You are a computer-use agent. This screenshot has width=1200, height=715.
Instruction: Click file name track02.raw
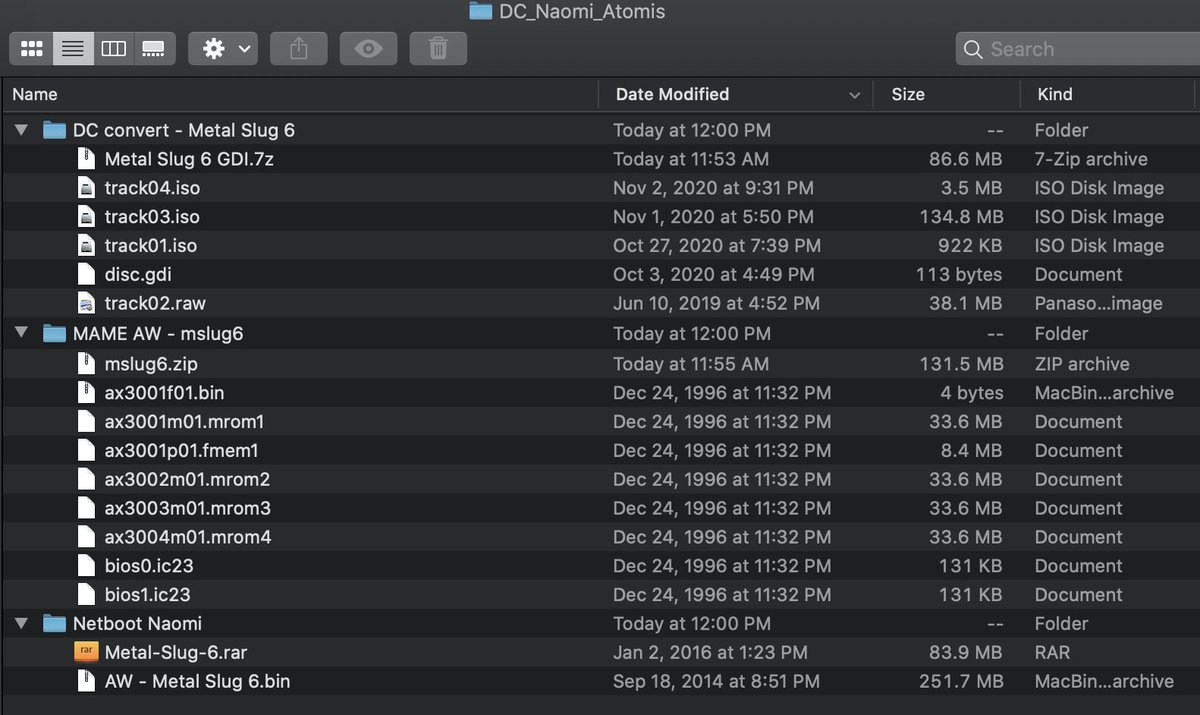[155, 303]
